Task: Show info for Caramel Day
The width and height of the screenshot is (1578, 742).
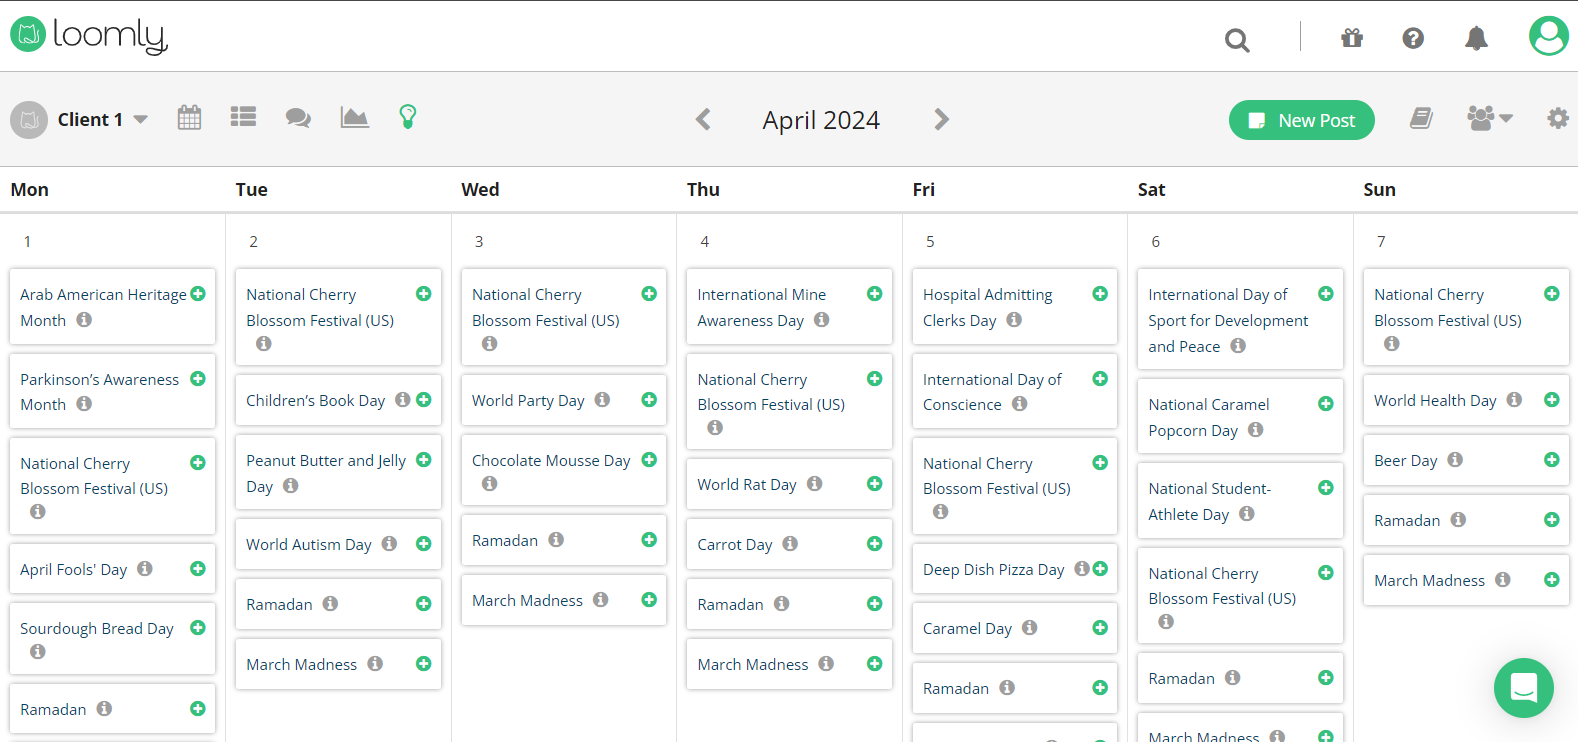Action: (1030, 628)
